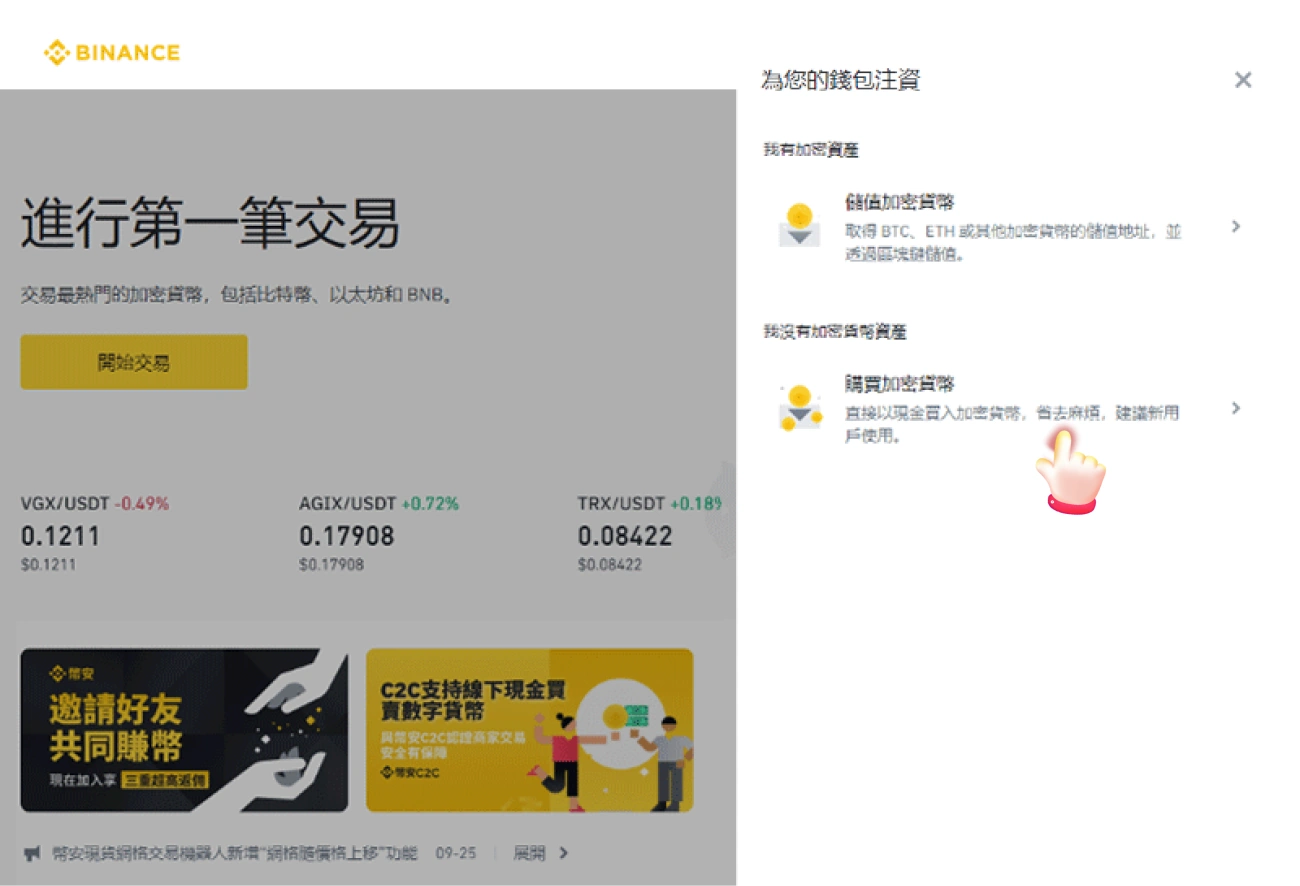Click the 儲值加密貨幣 deposit coin icon

click(x=796, y=227)
